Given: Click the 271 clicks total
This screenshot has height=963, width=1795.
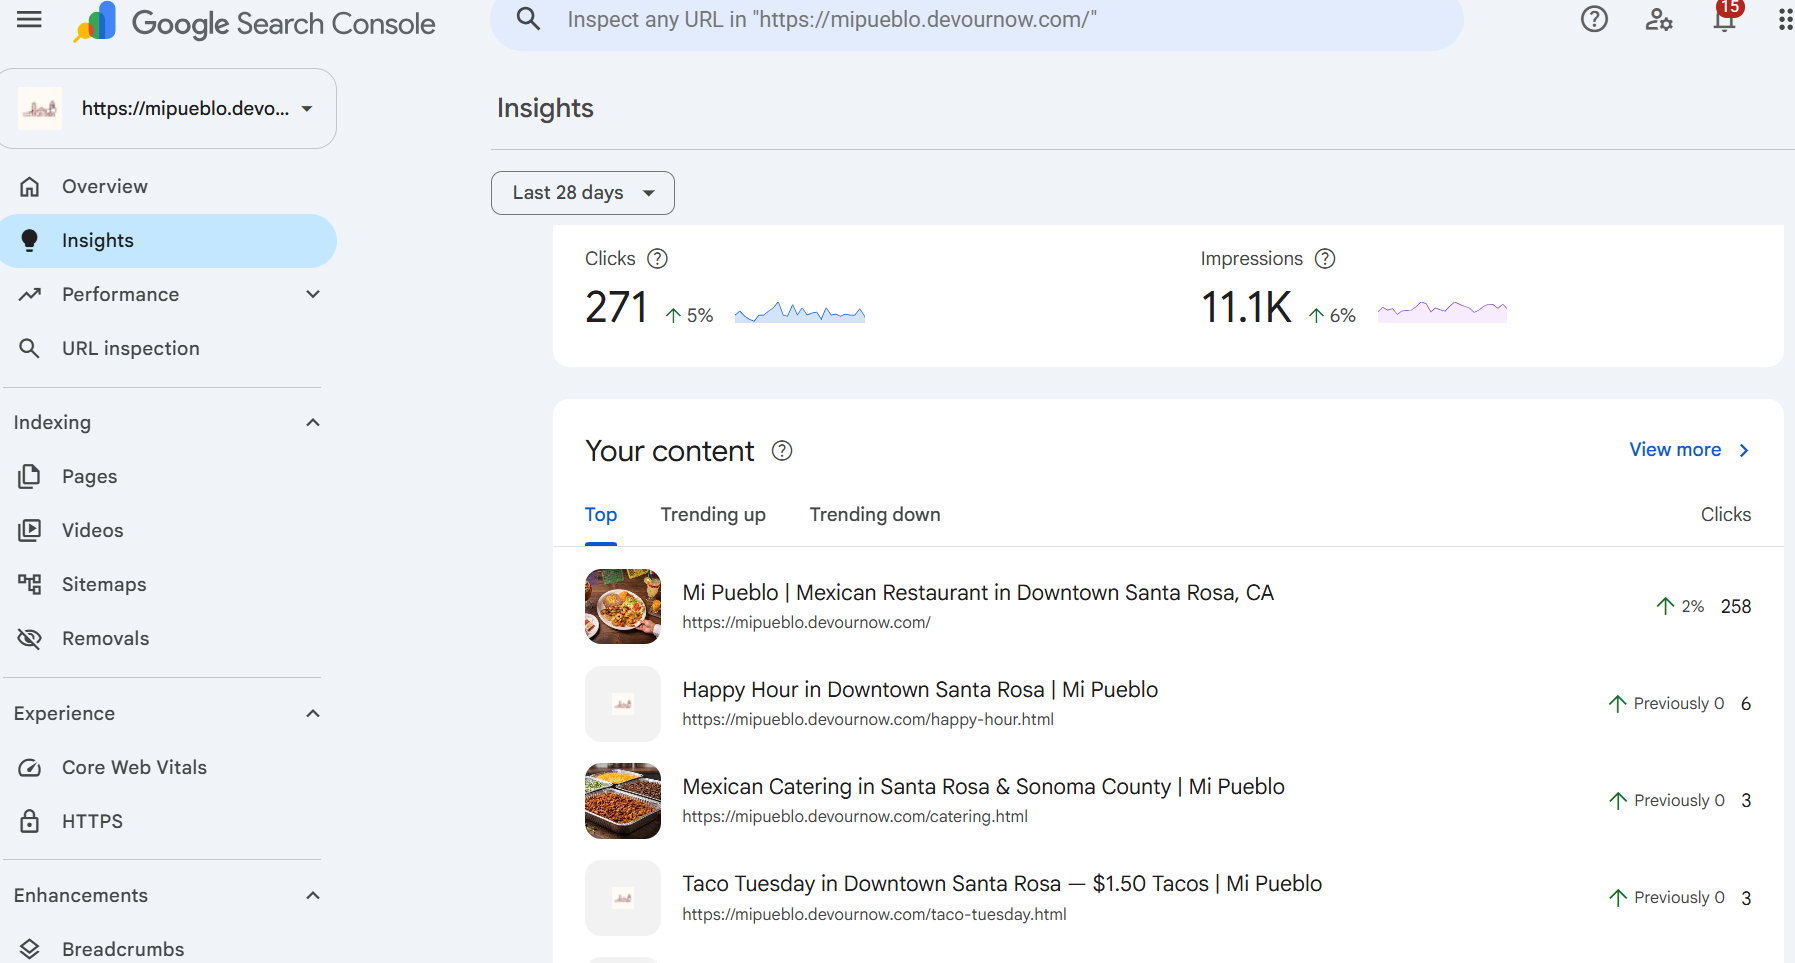Looking at the screenshot, I should tap(616, 308).
